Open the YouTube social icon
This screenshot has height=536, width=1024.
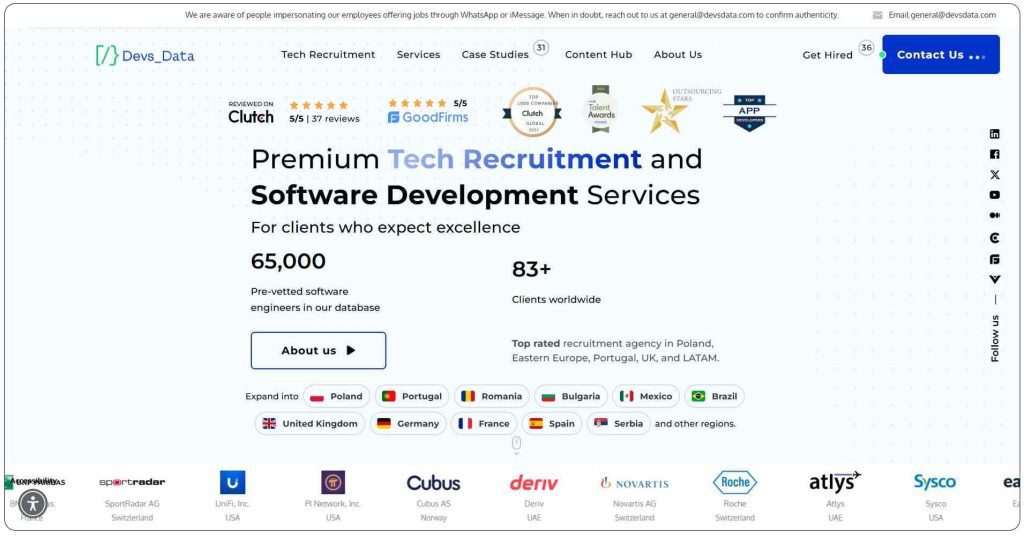pos(994,195)
